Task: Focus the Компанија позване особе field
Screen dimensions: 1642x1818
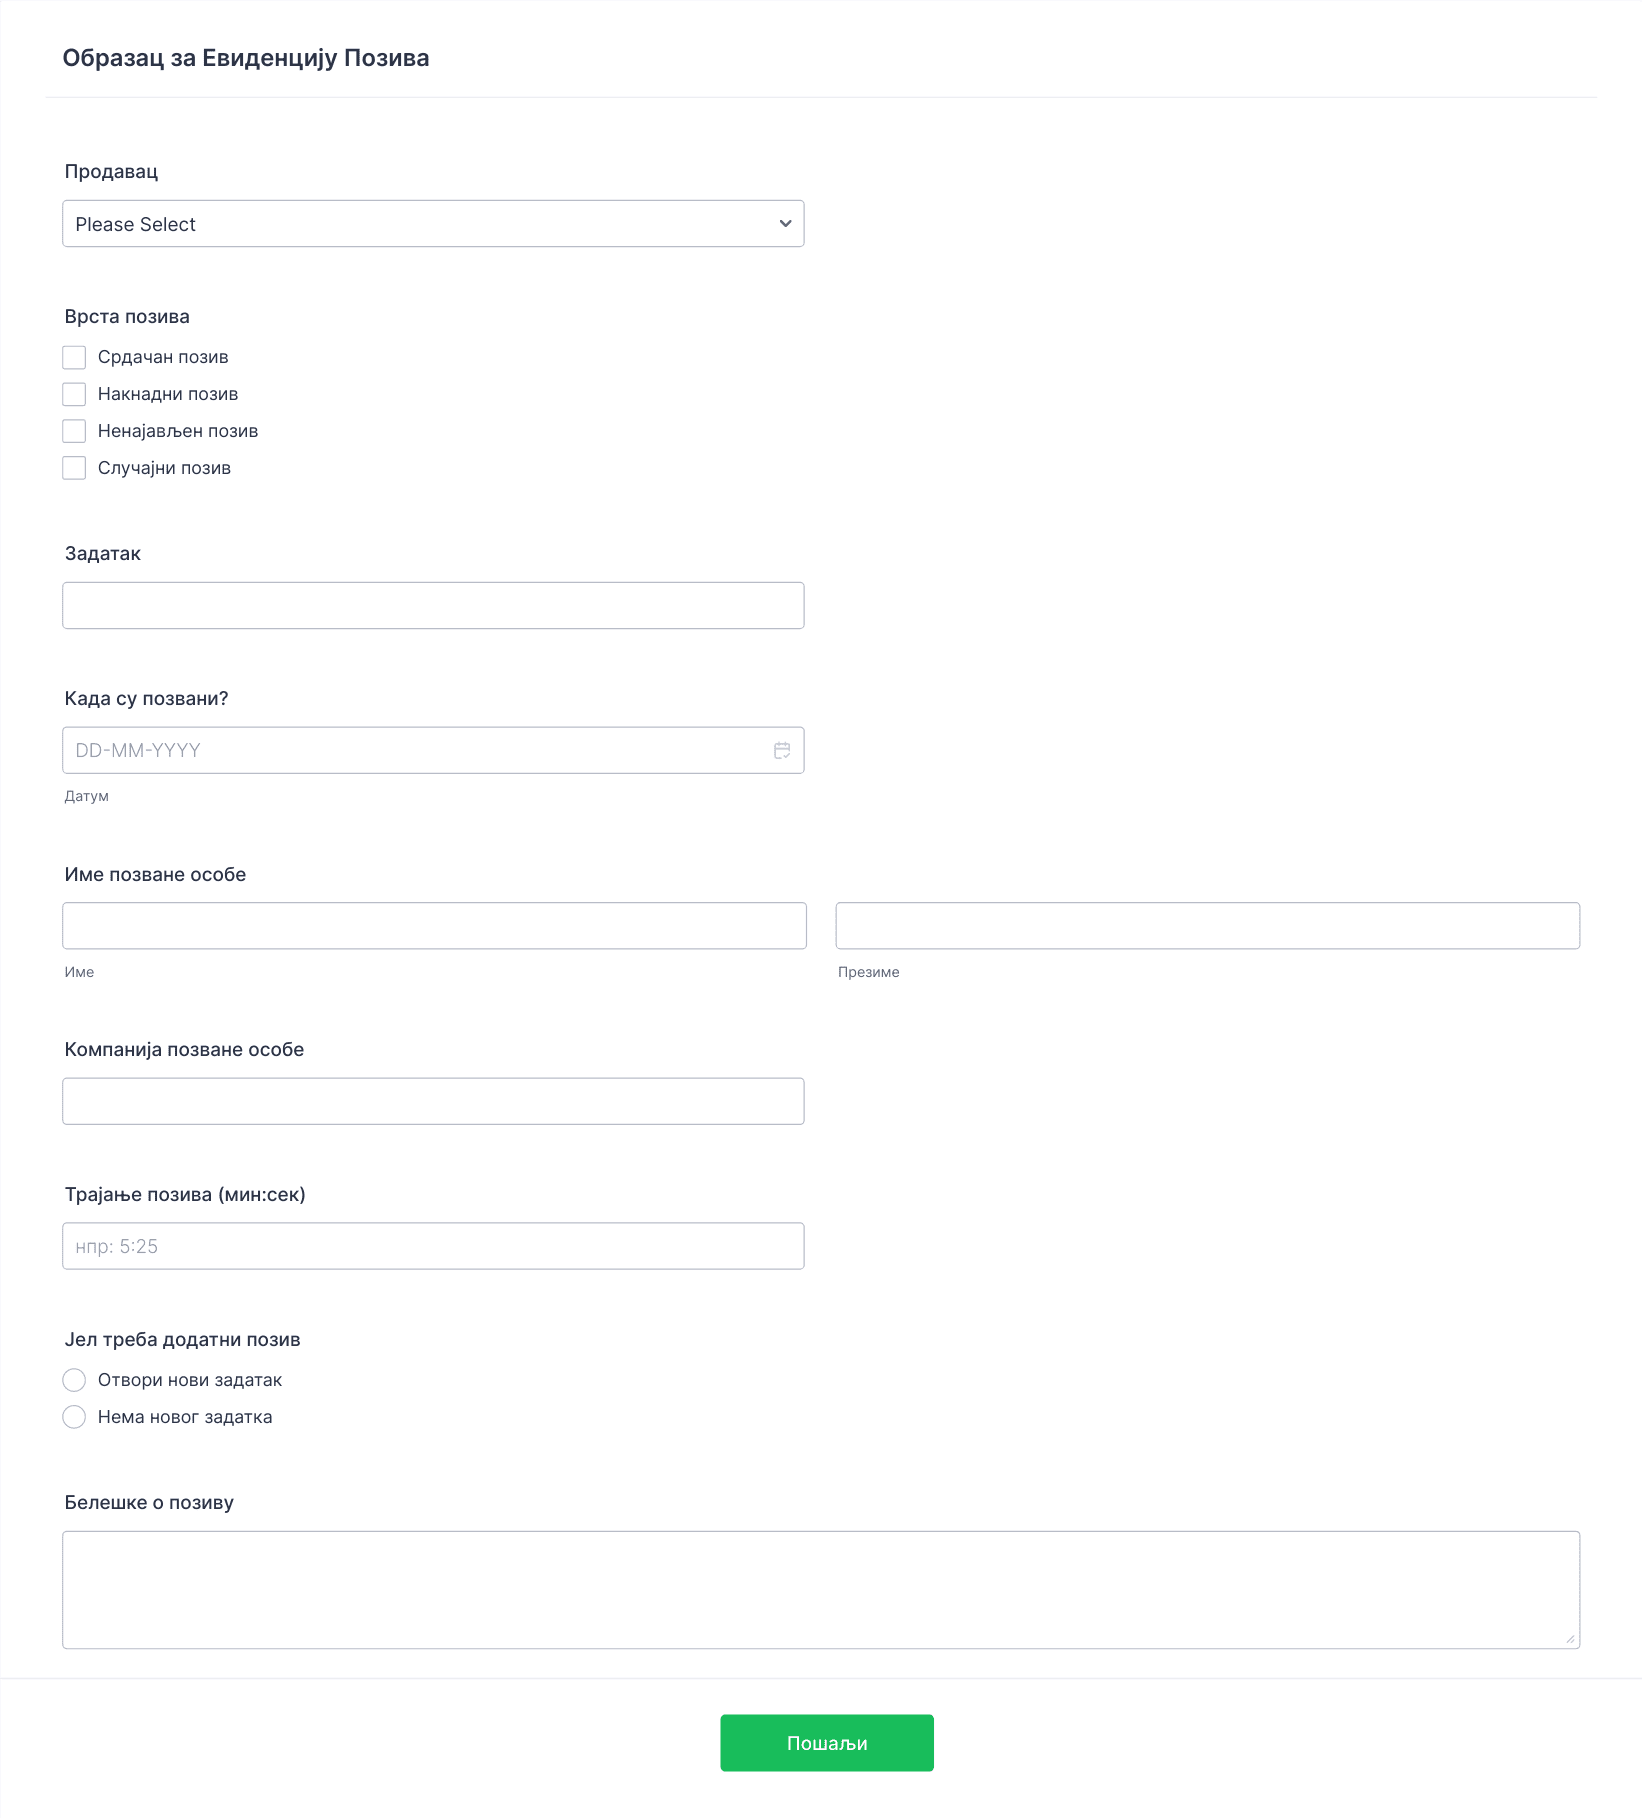Action: (x=433, y=1101)
